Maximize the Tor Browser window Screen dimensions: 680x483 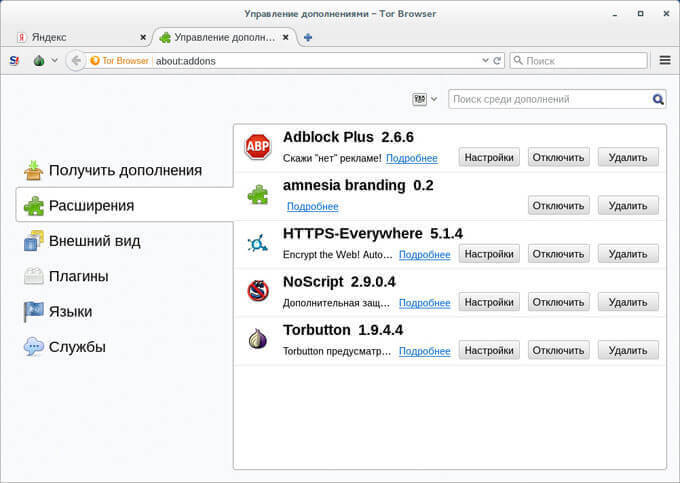(641, 14)
